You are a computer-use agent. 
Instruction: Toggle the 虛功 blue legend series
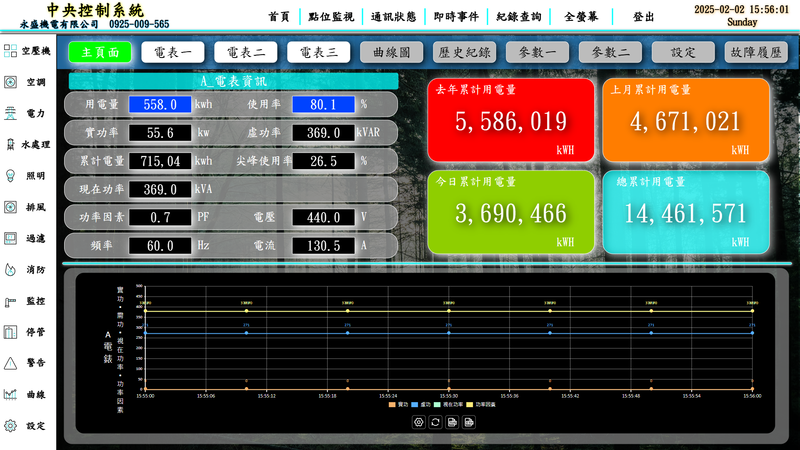[x=421, y=405]
